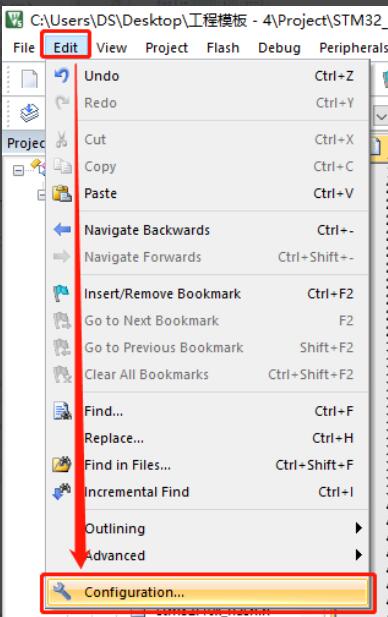Screen dimensions: 388x617
Task: Open the Project menu
Action: pos(166,48)
